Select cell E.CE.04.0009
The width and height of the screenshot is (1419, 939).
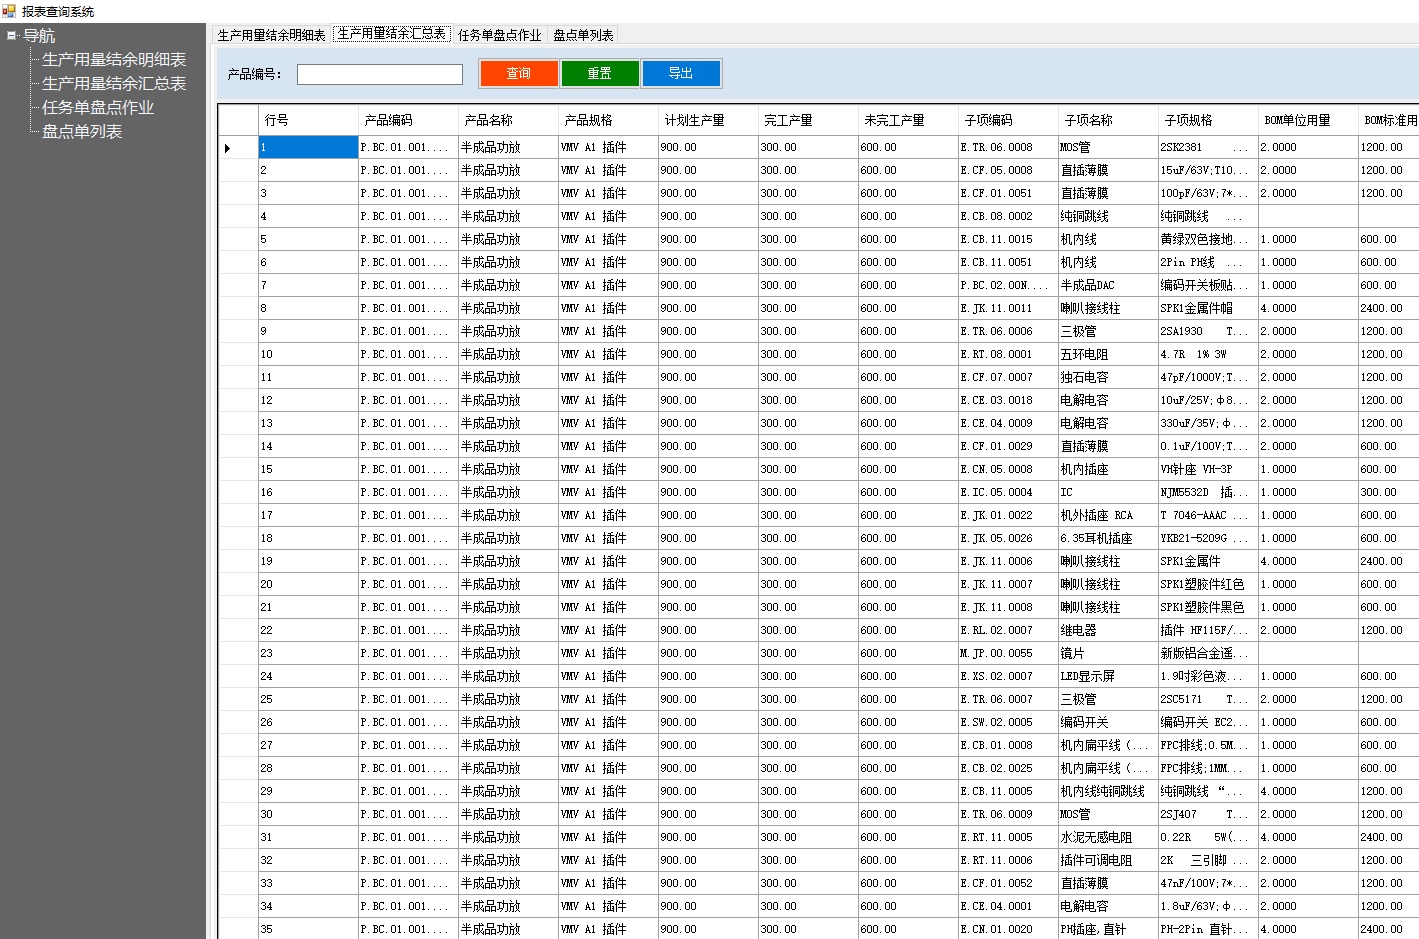(1008, 424)
